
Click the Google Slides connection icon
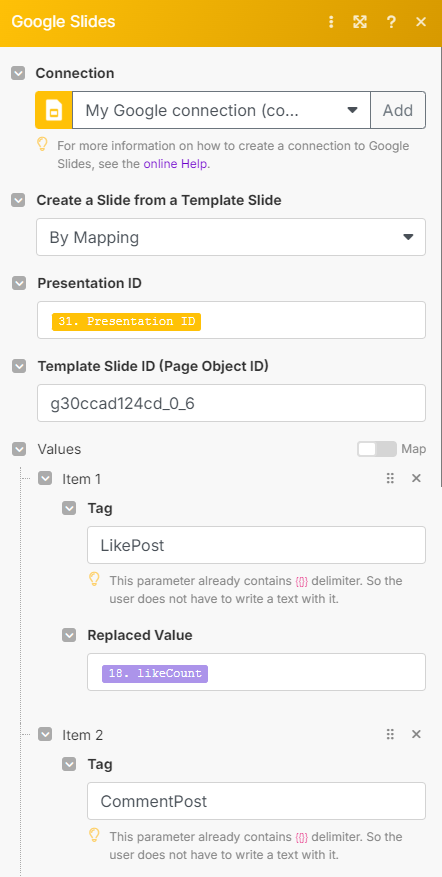click(x=54, y=110)
